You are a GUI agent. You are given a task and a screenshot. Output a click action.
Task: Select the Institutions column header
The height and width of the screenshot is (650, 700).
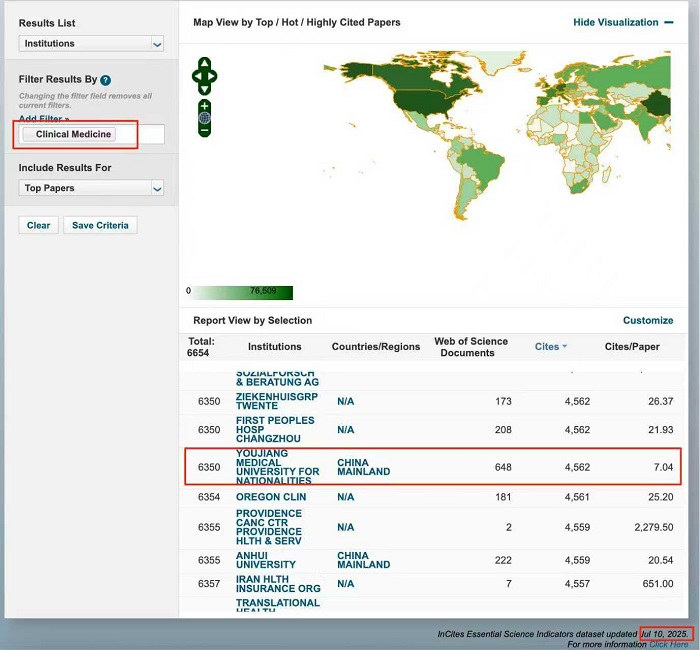[274, 347]
